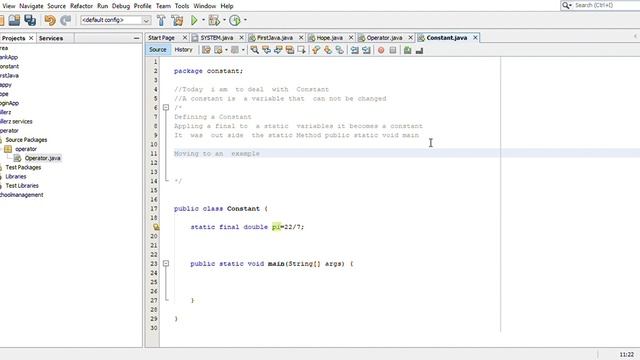Click the Stop Macro Recording icon

click(x=393, y=50)
